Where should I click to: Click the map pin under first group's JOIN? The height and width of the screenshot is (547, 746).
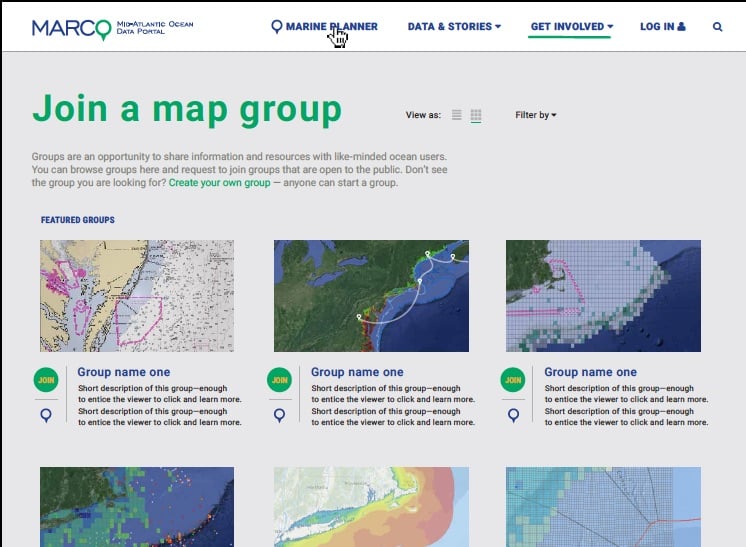pos(46,416)
